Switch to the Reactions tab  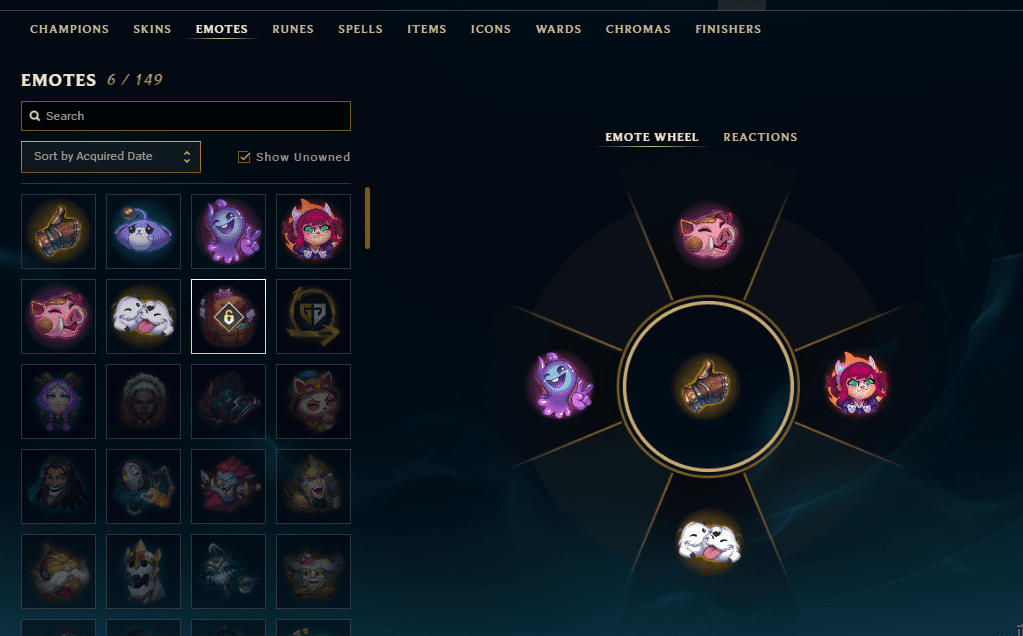[760, 137]
